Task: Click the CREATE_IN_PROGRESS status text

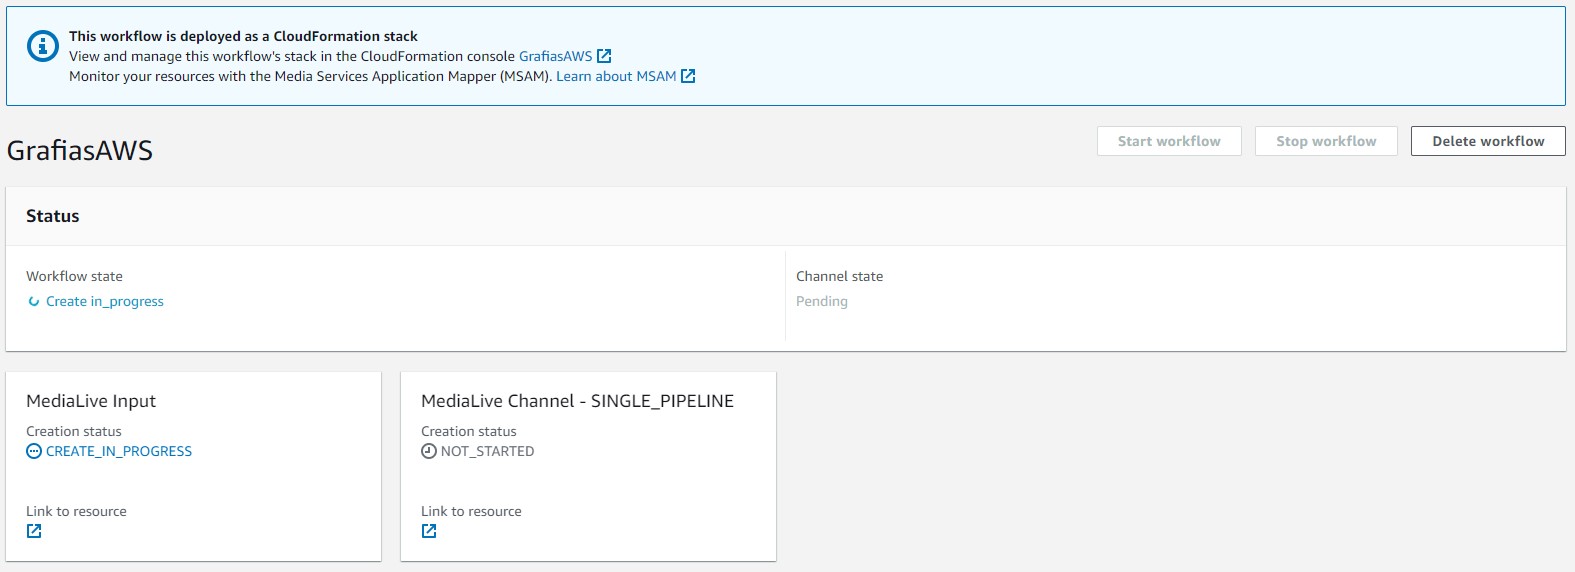Action: tap(119, 451)
